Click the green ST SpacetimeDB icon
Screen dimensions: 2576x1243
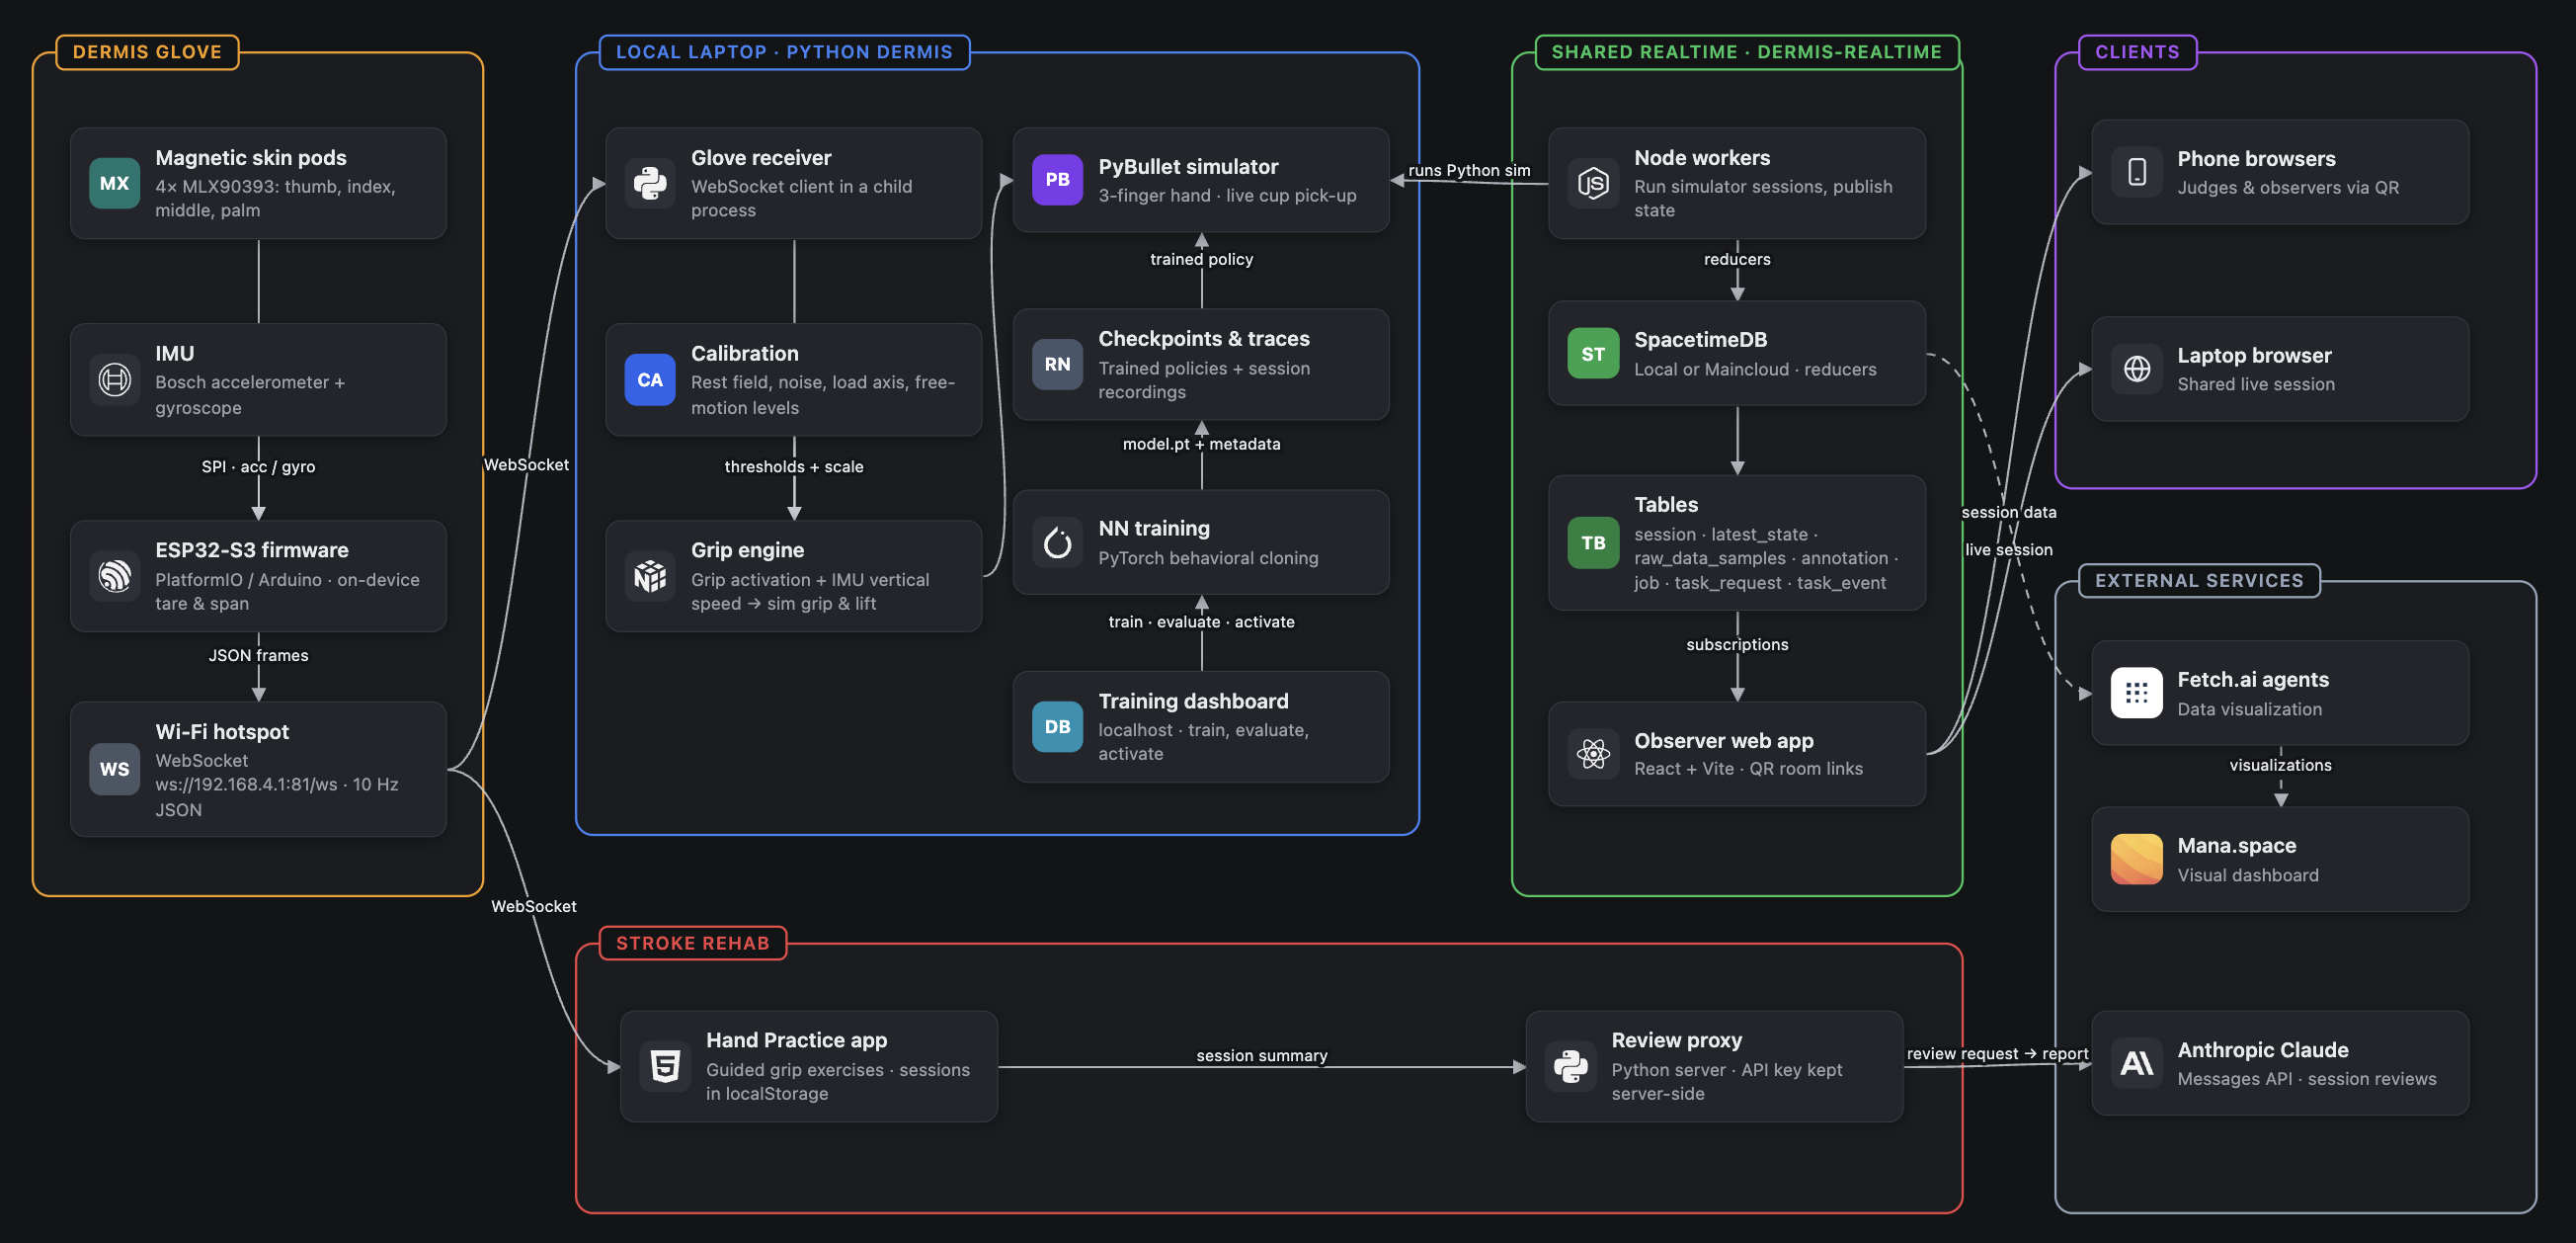[x=1593, y=354]
